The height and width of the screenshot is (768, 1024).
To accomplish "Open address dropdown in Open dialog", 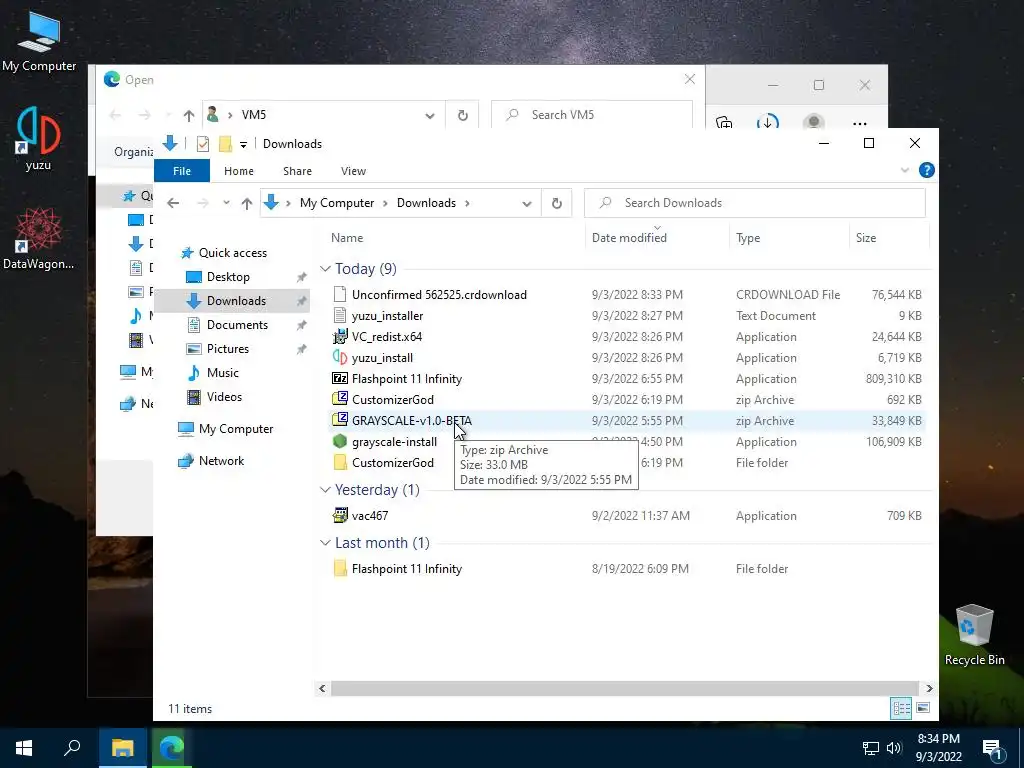I will coord(430,116).
